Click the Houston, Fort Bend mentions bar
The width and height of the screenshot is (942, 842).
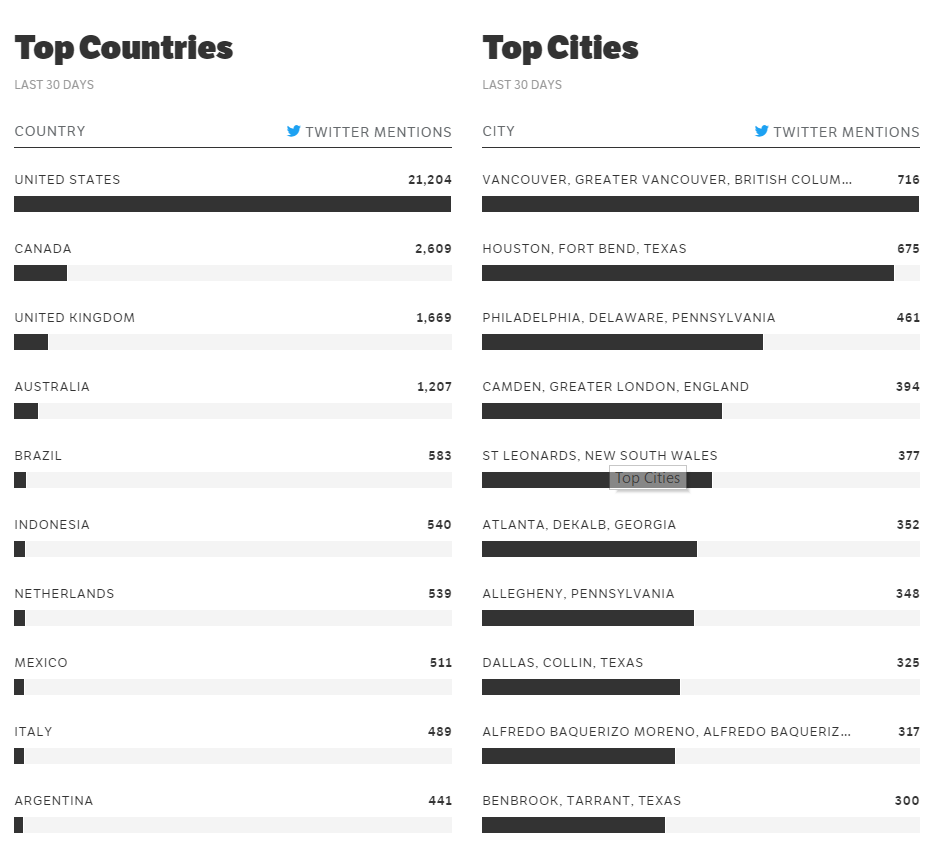687,273
